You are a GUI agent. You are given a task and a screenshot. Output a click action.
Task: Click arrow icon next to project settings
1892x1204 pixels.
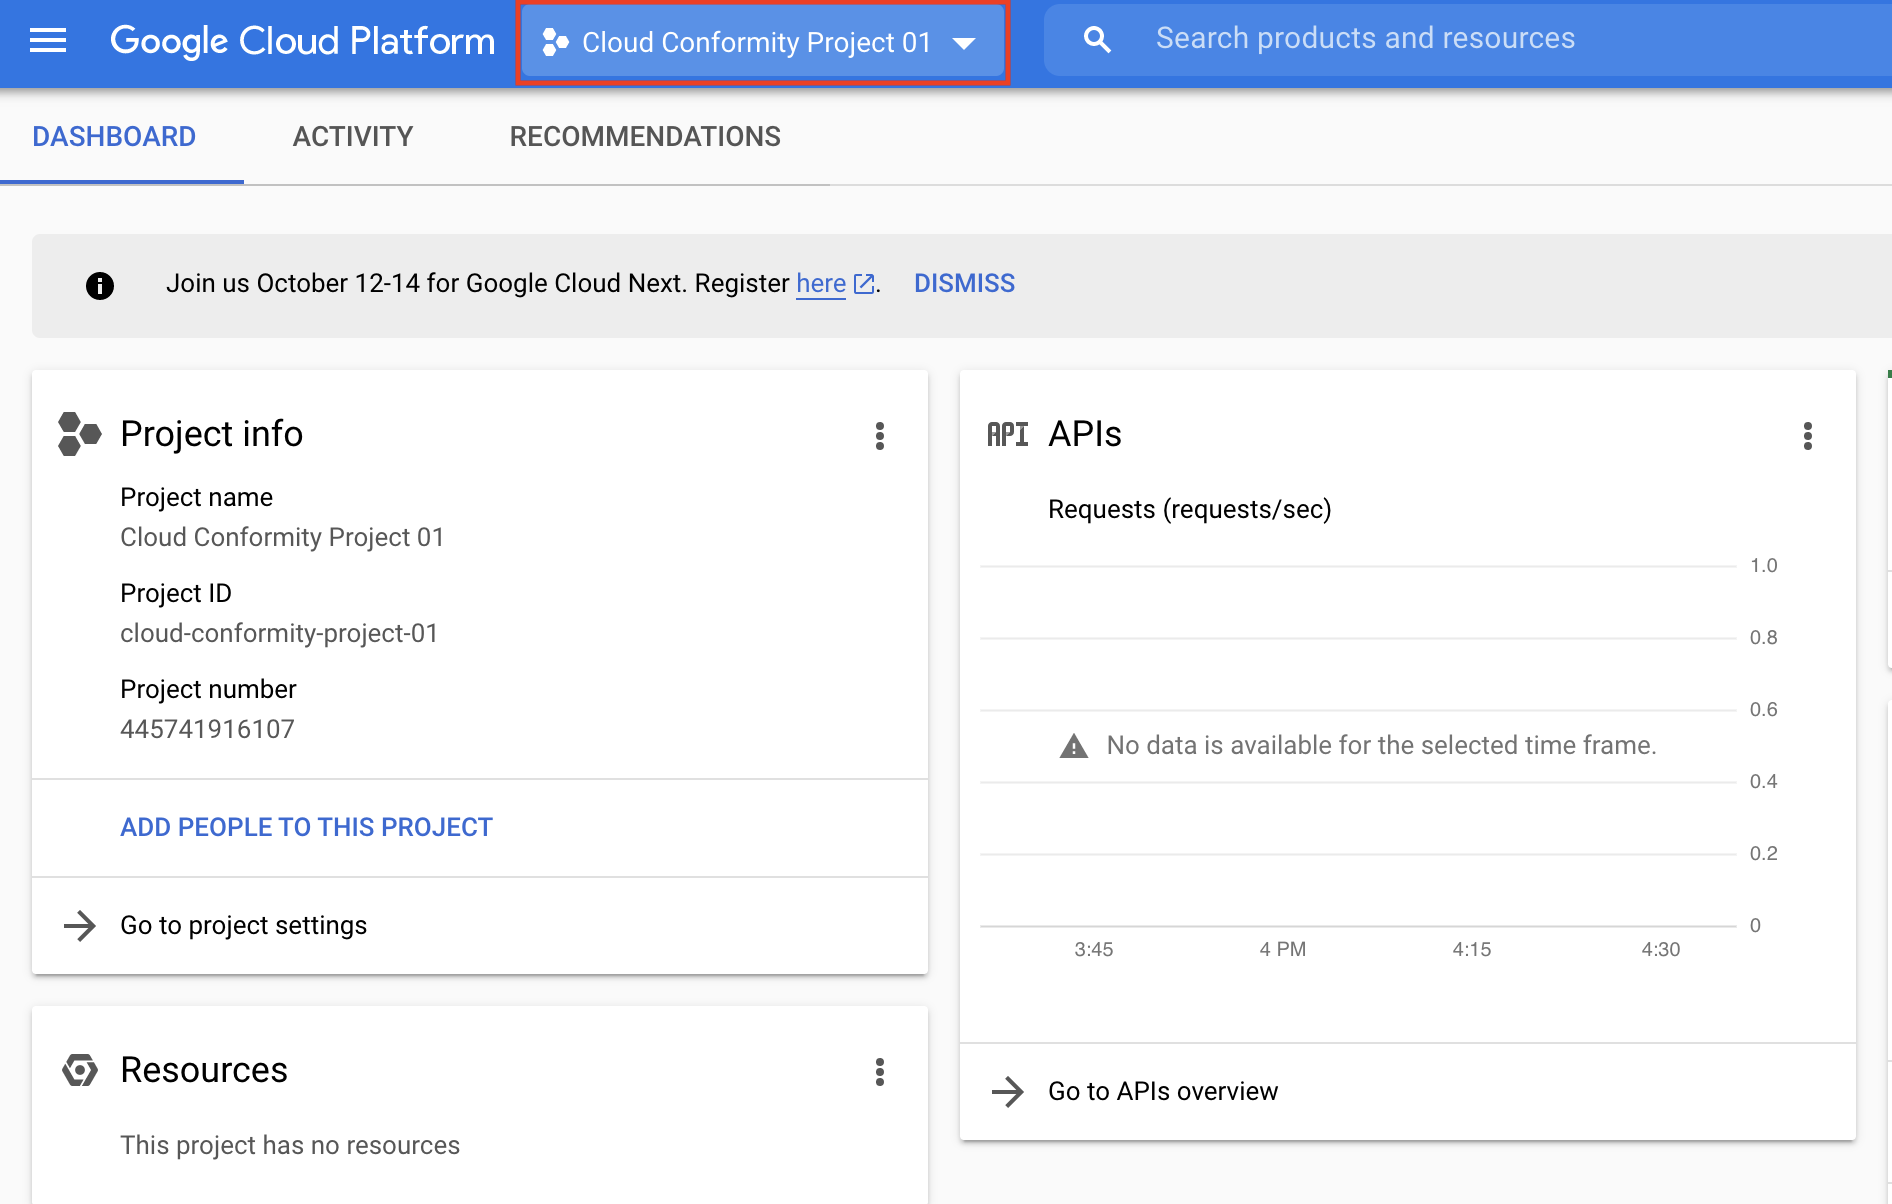point(80,926)
